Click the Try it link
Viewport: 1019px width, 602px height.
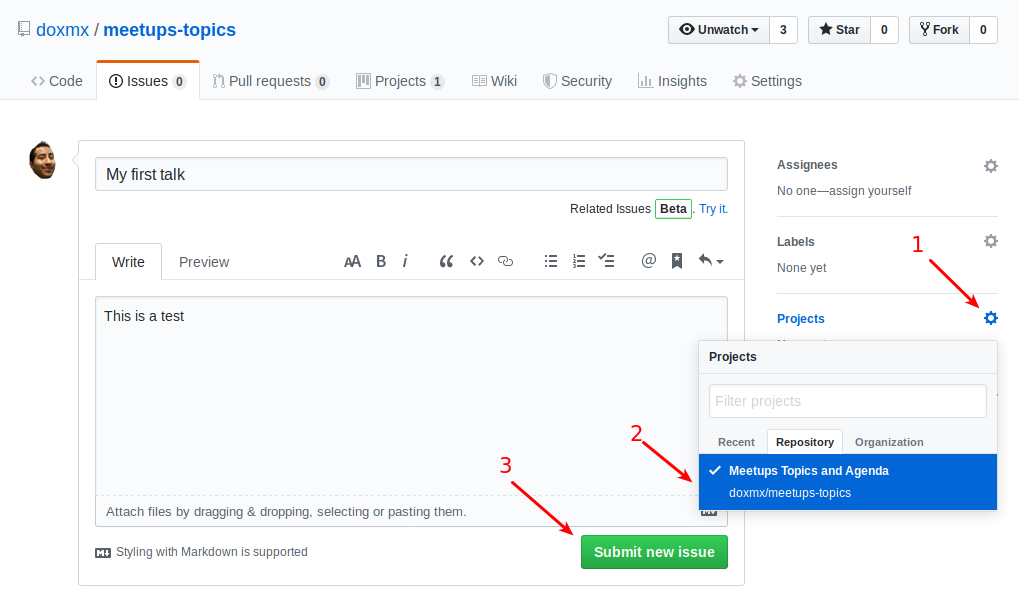click(x=713, y=209)
